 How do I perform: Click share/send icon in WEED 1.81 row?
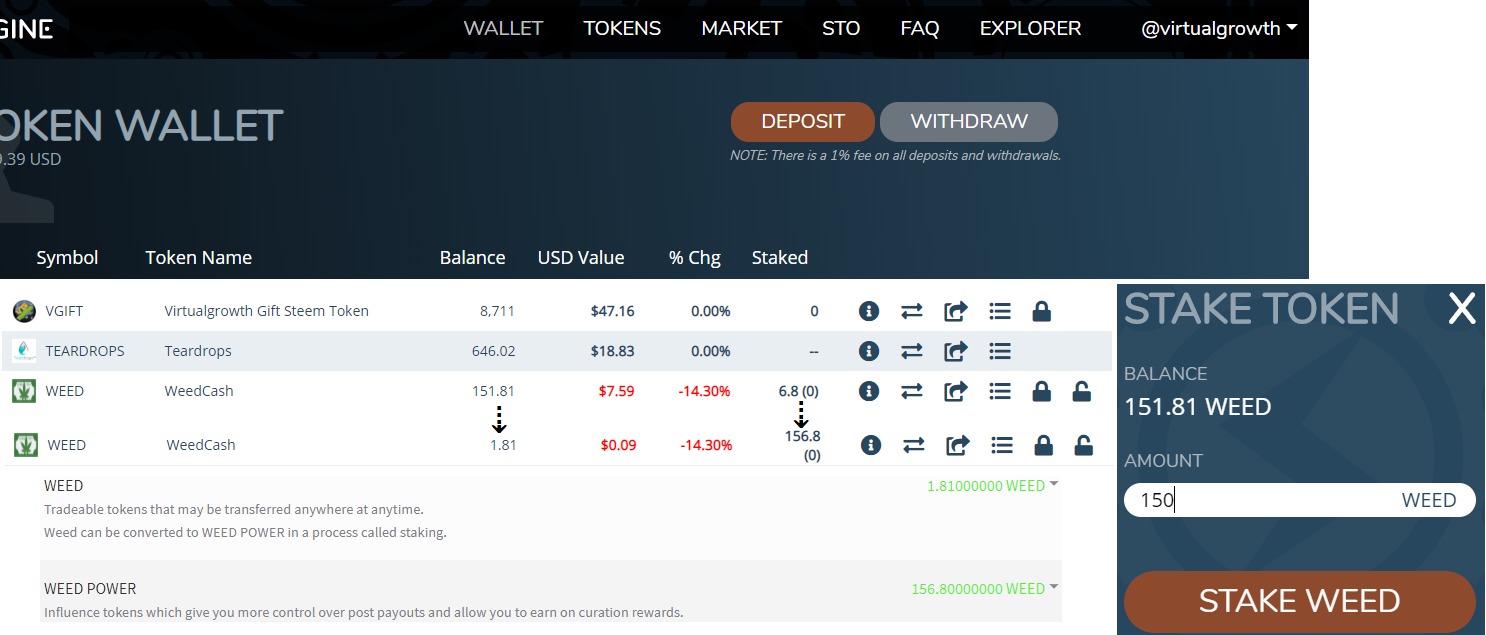click(957, 445)
